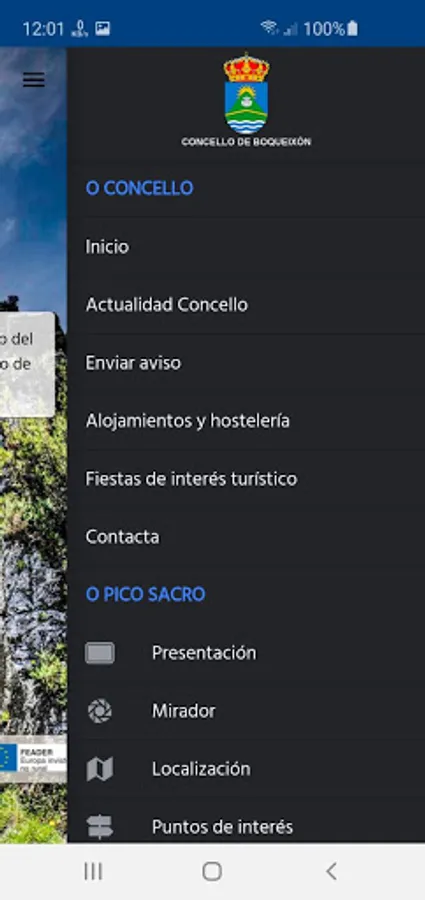Tap the hamburger menu icon
Image resolution: width=425 pixels, height=900 pixels.
coord(33,80)
